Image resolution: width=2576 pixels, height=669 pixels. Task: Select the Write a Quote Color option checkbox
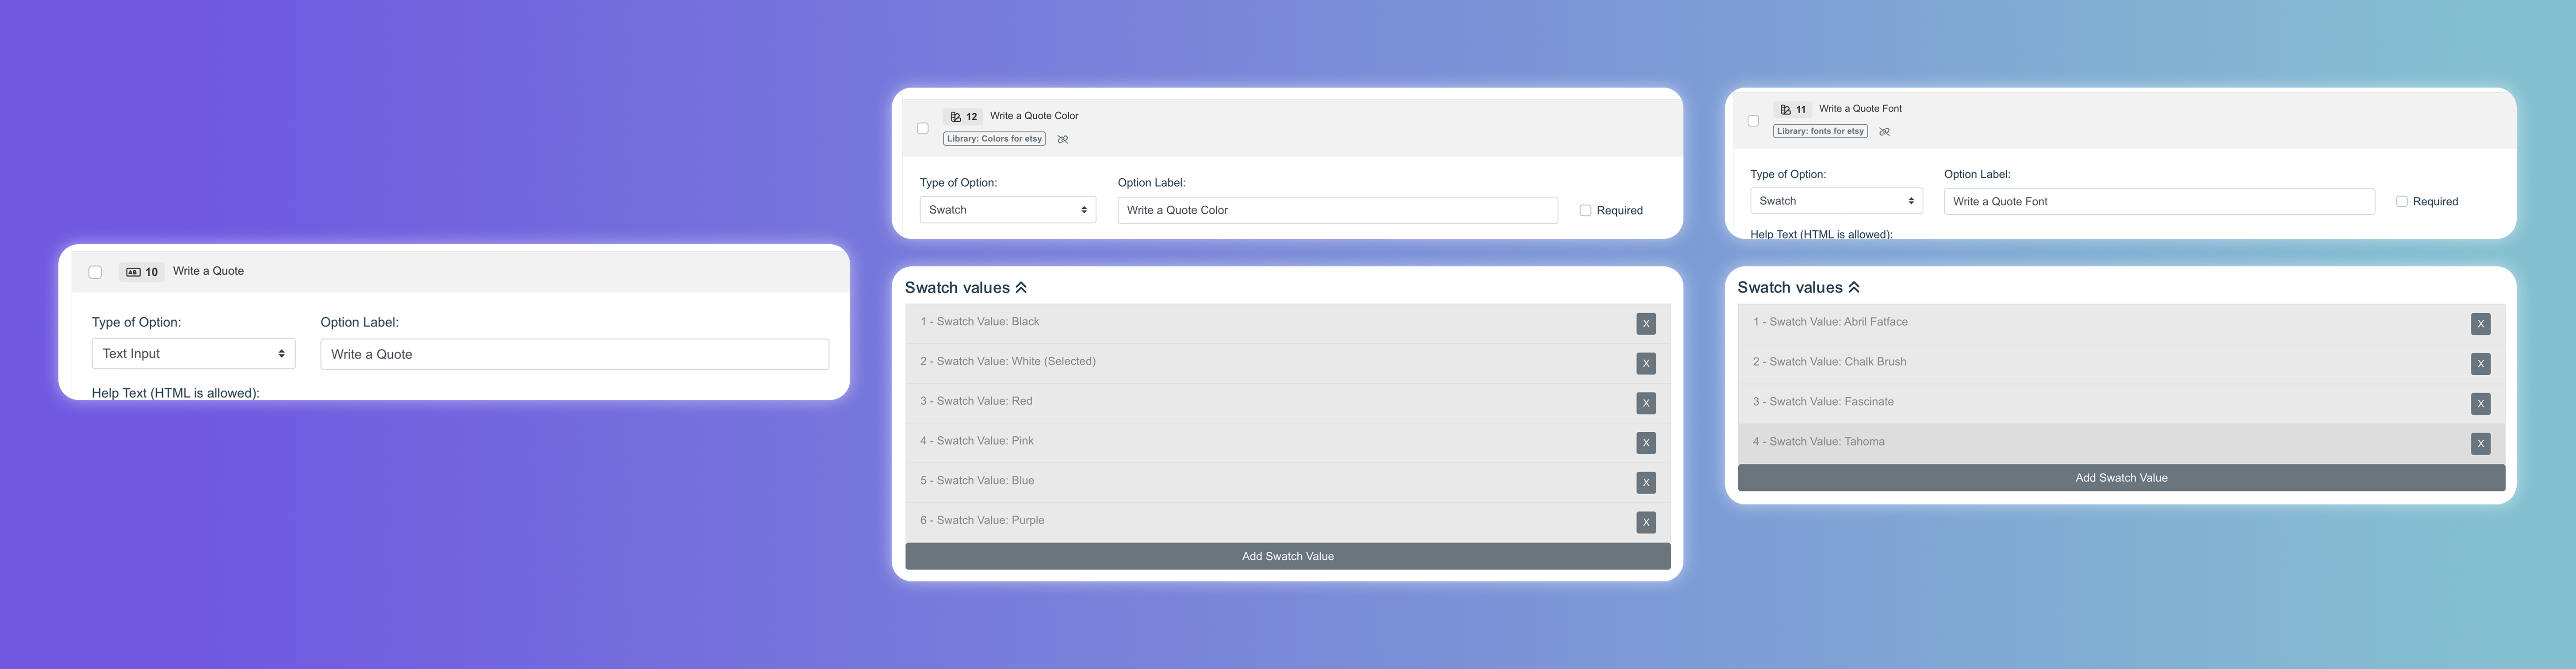click(923, 128)
